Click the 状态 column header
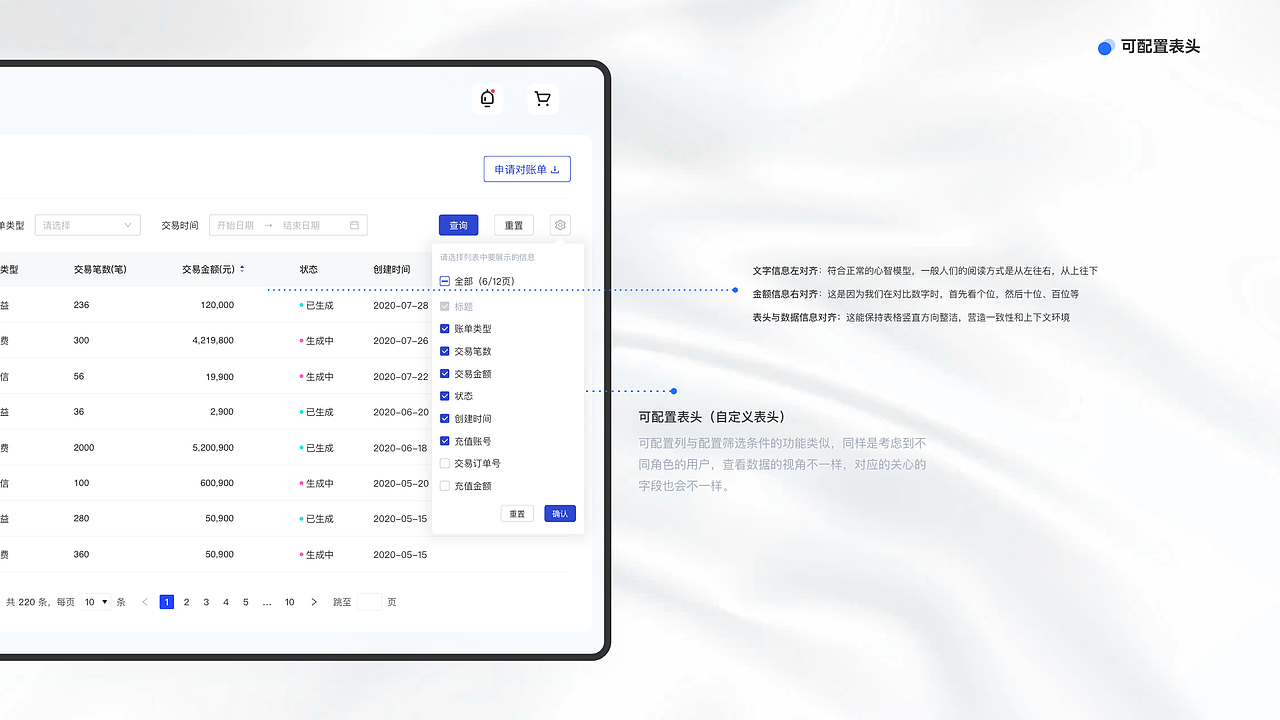Viewport: 1280px width, 720px height. pyautogui.click(x=309, y=269)
